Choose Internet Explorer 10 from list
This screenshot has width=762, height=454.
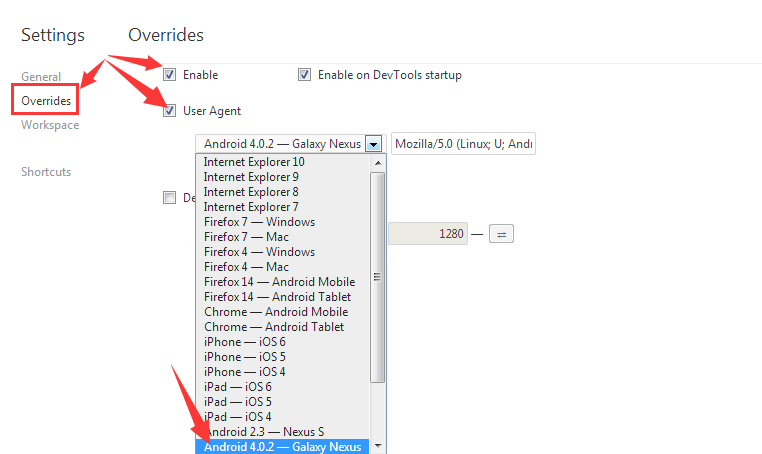[282, 162]
